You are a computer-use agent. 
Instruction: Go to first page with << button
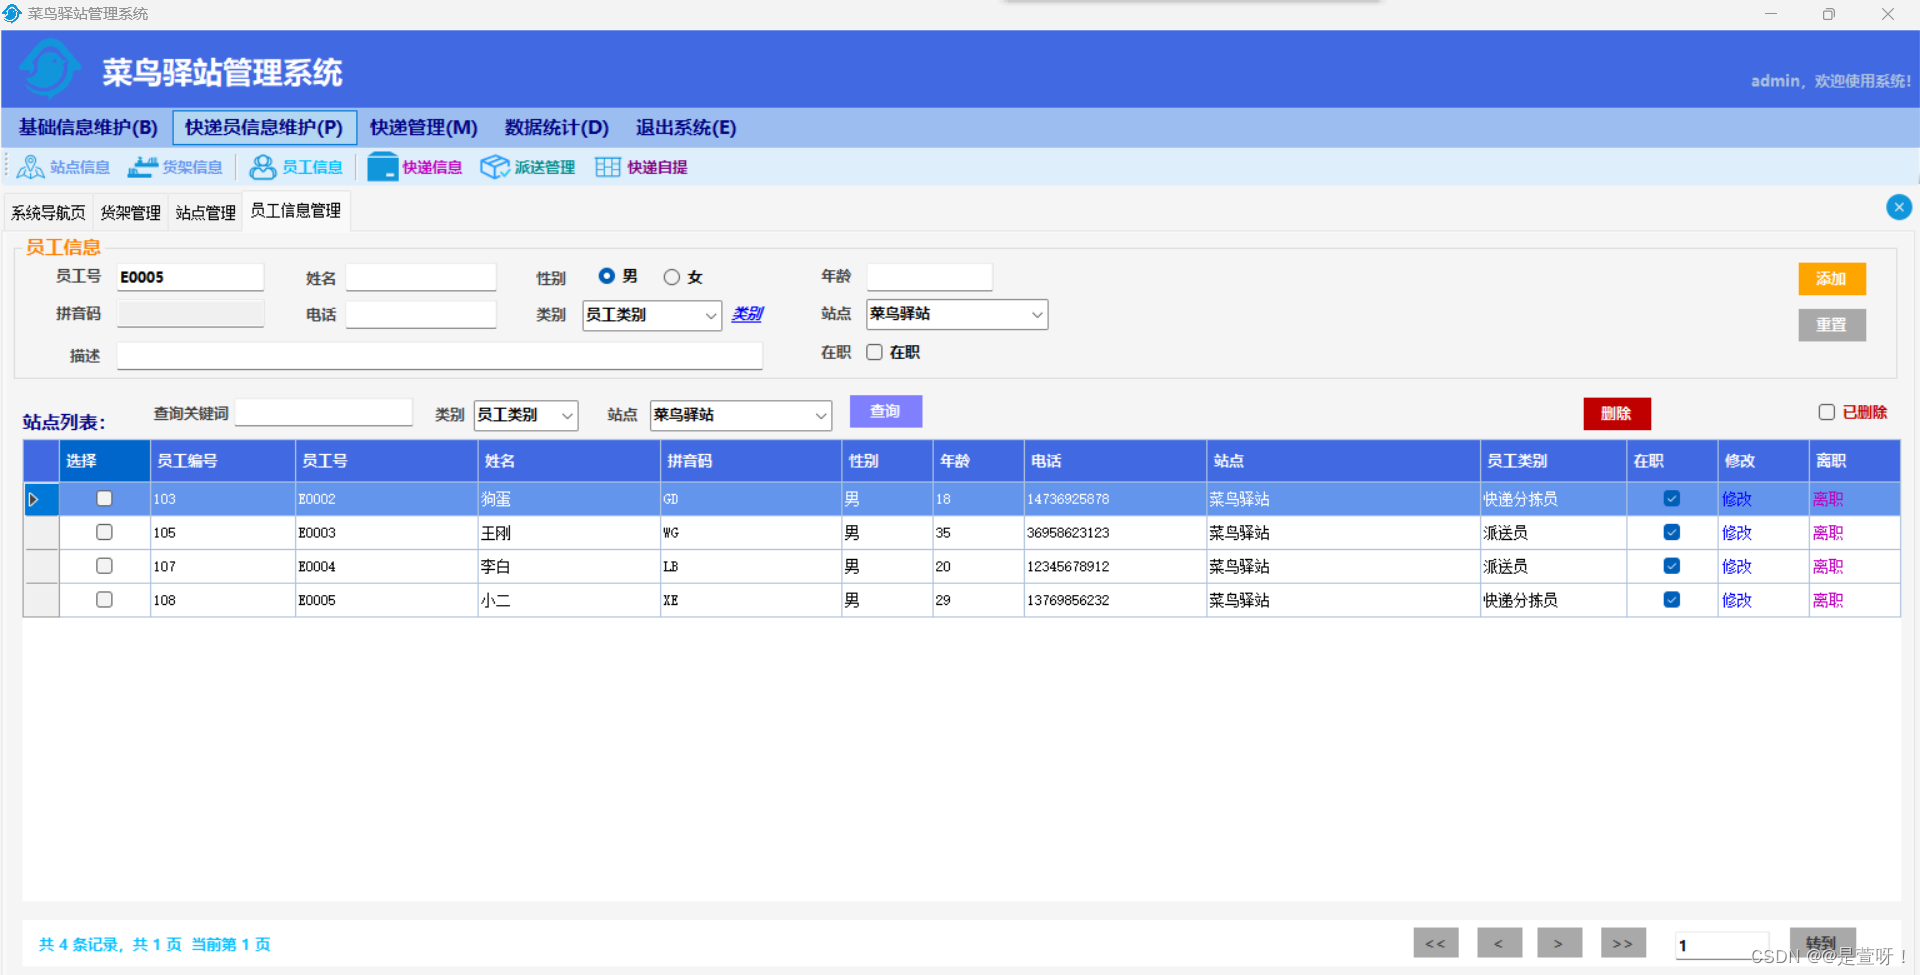tap(1435, 943)
